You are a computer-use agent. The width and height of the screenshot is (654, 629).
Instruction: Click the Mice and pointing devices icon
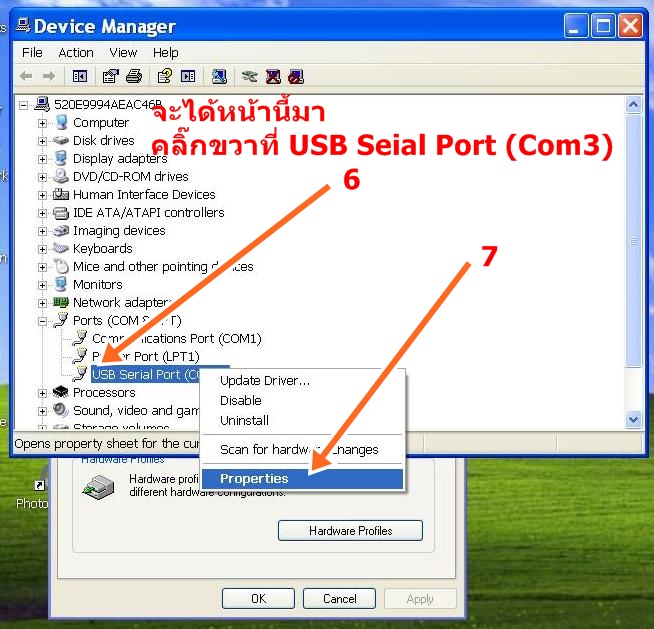[61, 267]
